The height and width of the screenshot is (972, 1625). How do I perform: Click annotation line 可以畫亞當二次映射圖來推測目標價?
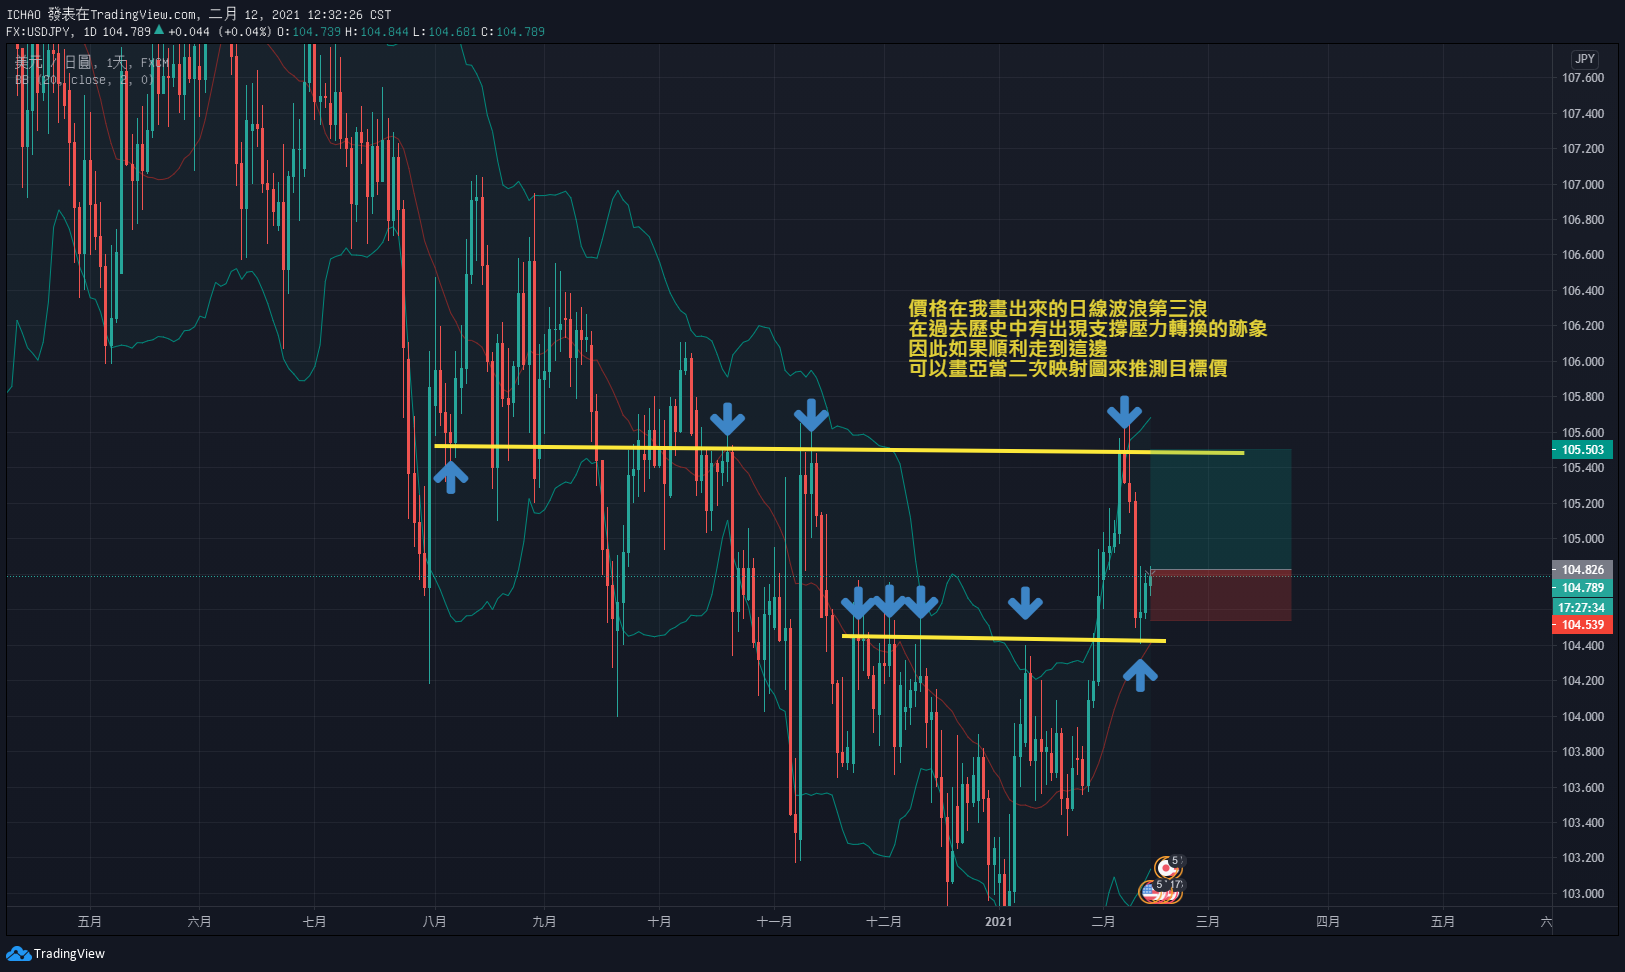(1067, 369)
